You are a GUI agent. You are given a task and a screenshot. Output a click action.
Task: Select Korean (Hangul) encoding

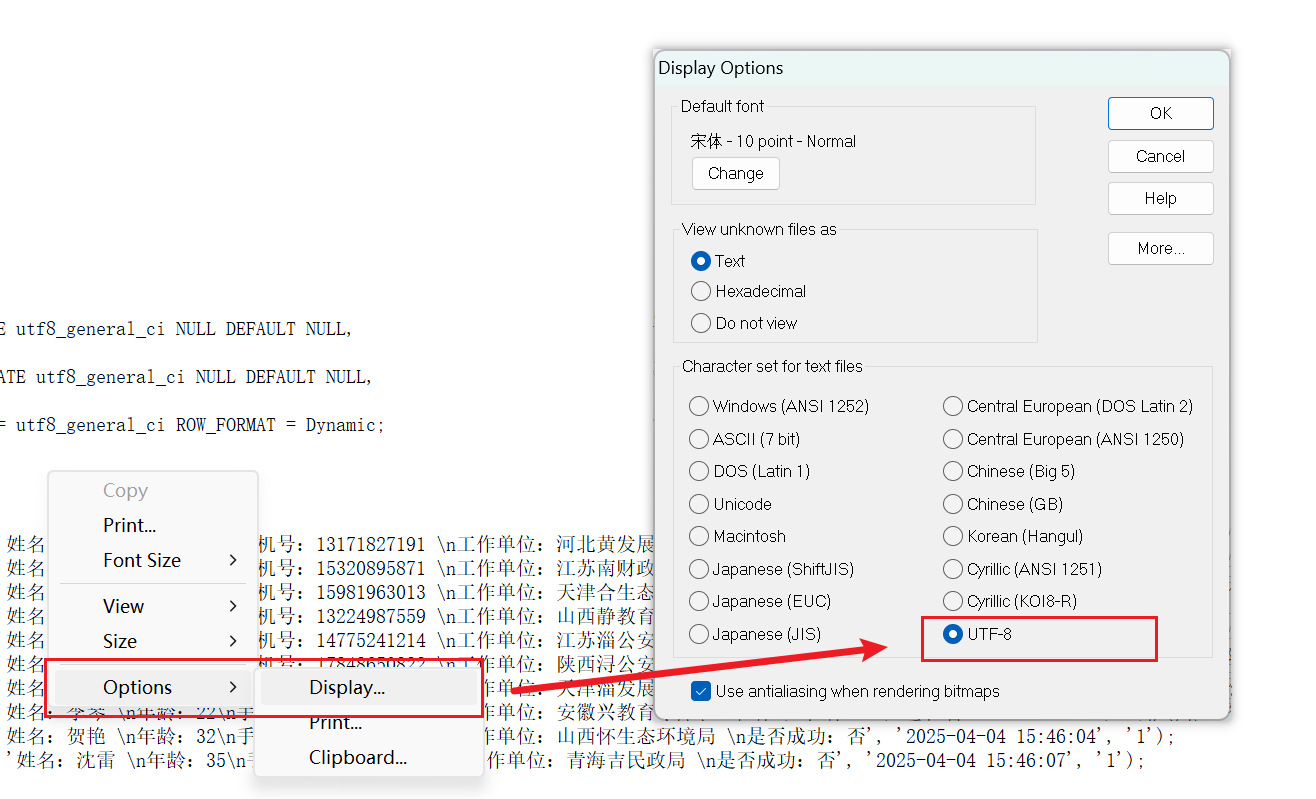coord(954,537)
